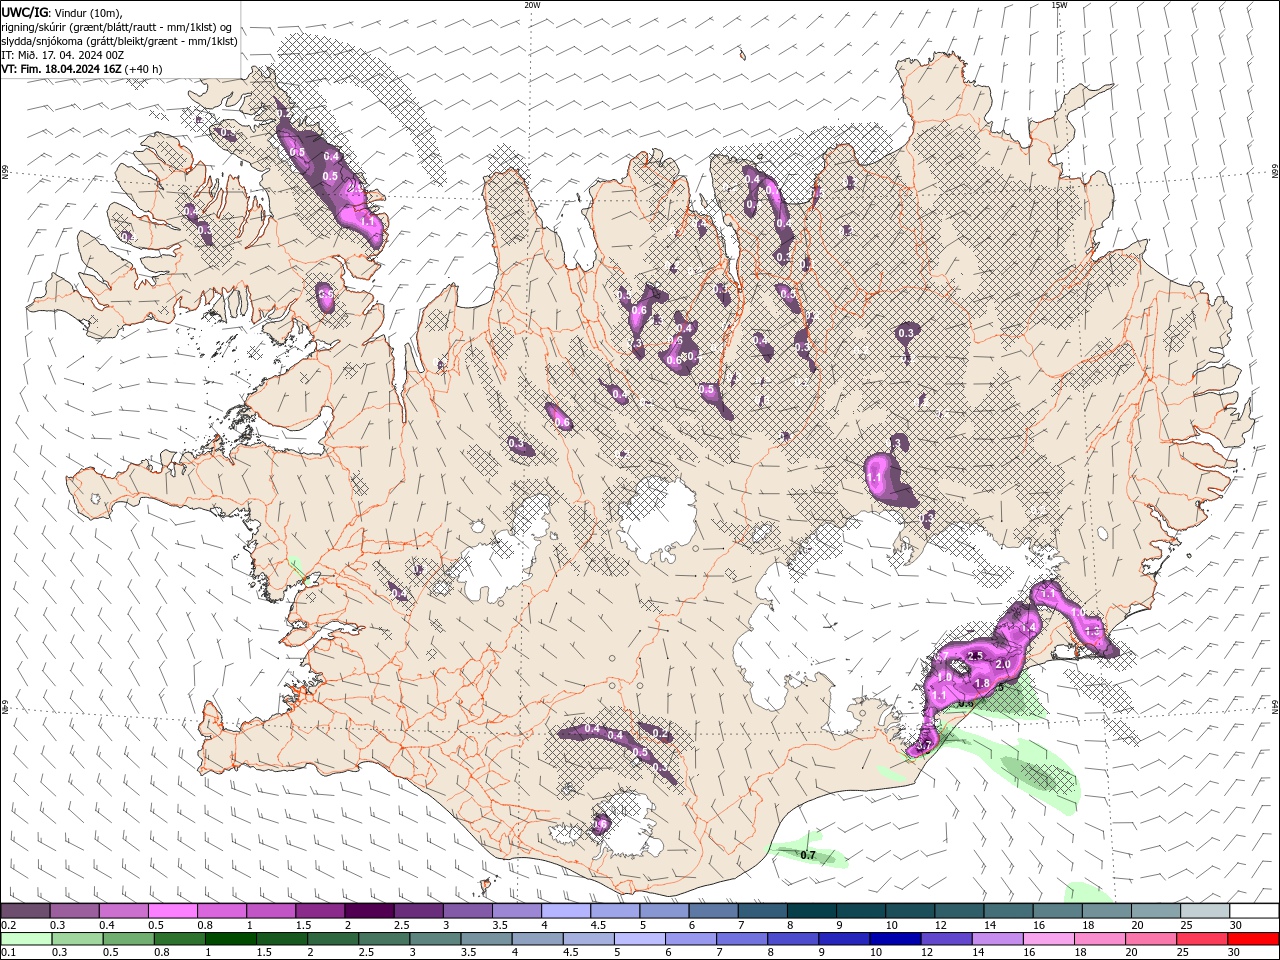Select the 'rigning/skúrir (grænt/blátt/rautt - mm/1klst) og' line
1280x960 pixels.
coord(117,27)
